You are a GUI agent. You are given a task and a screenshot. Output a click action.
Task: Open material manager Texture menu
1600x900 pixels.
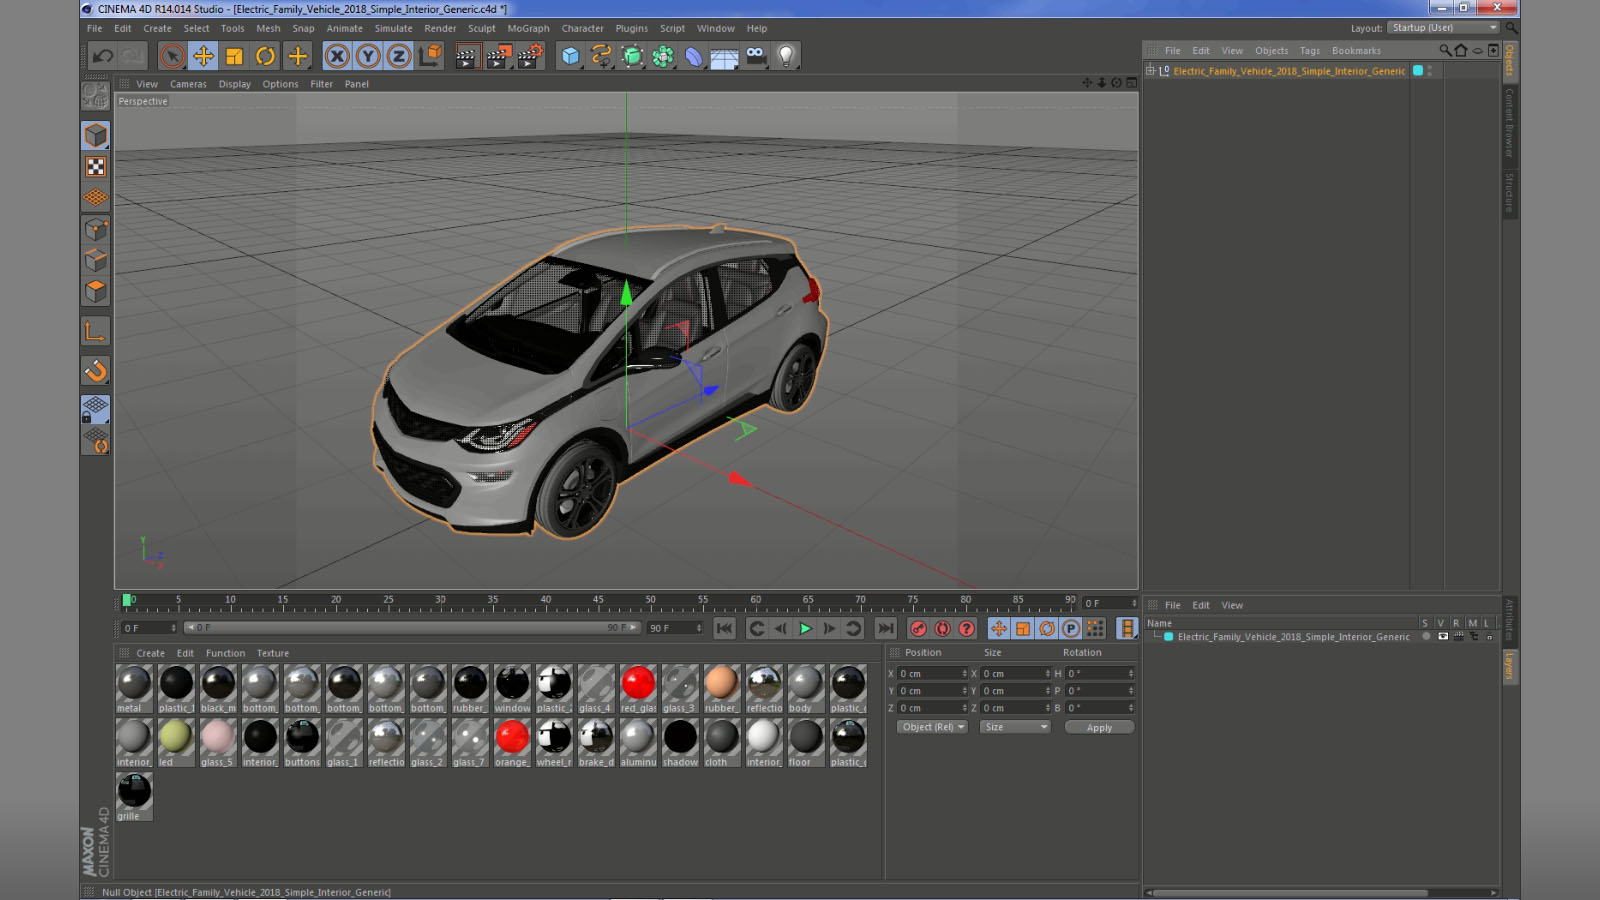(272, 653)
